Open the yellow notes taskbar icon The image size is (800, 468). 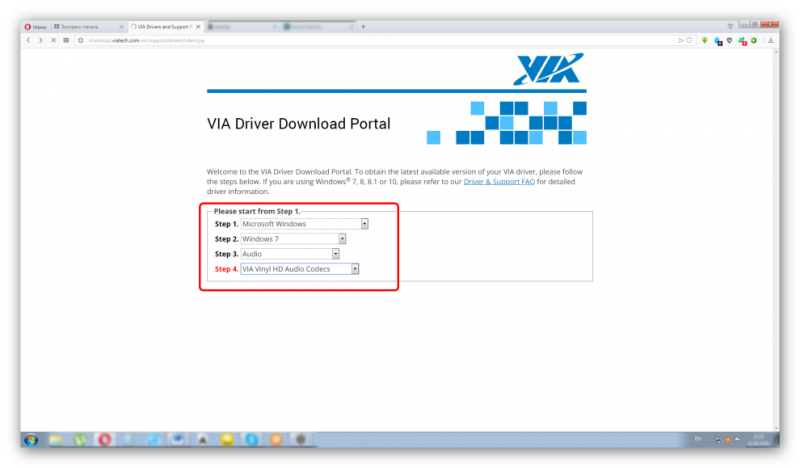(227, 439)
